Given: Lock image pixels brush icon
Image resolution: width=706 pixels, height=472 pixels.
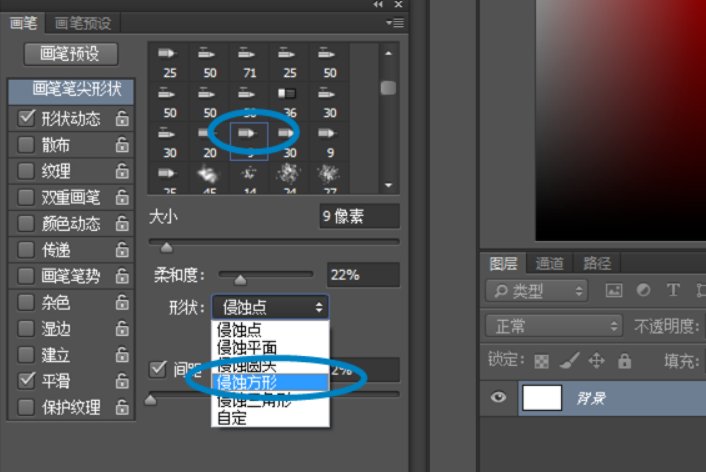Looking at the screenshot, I should [x=570, y=361].
